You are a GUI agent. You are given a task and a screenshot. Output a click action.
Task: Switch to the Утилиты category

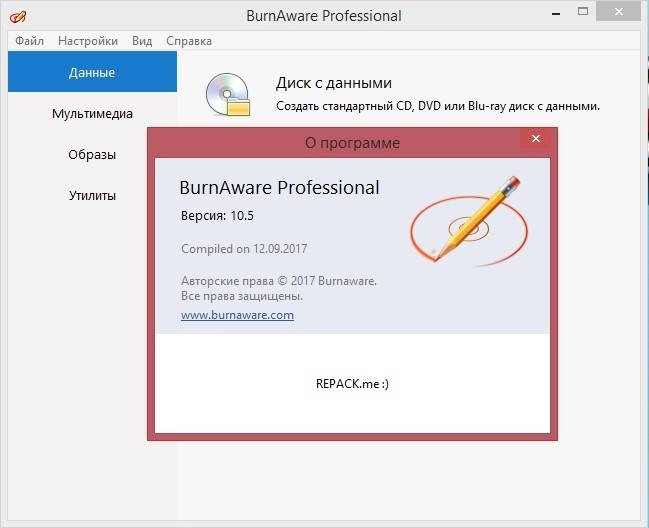(92, 195)
